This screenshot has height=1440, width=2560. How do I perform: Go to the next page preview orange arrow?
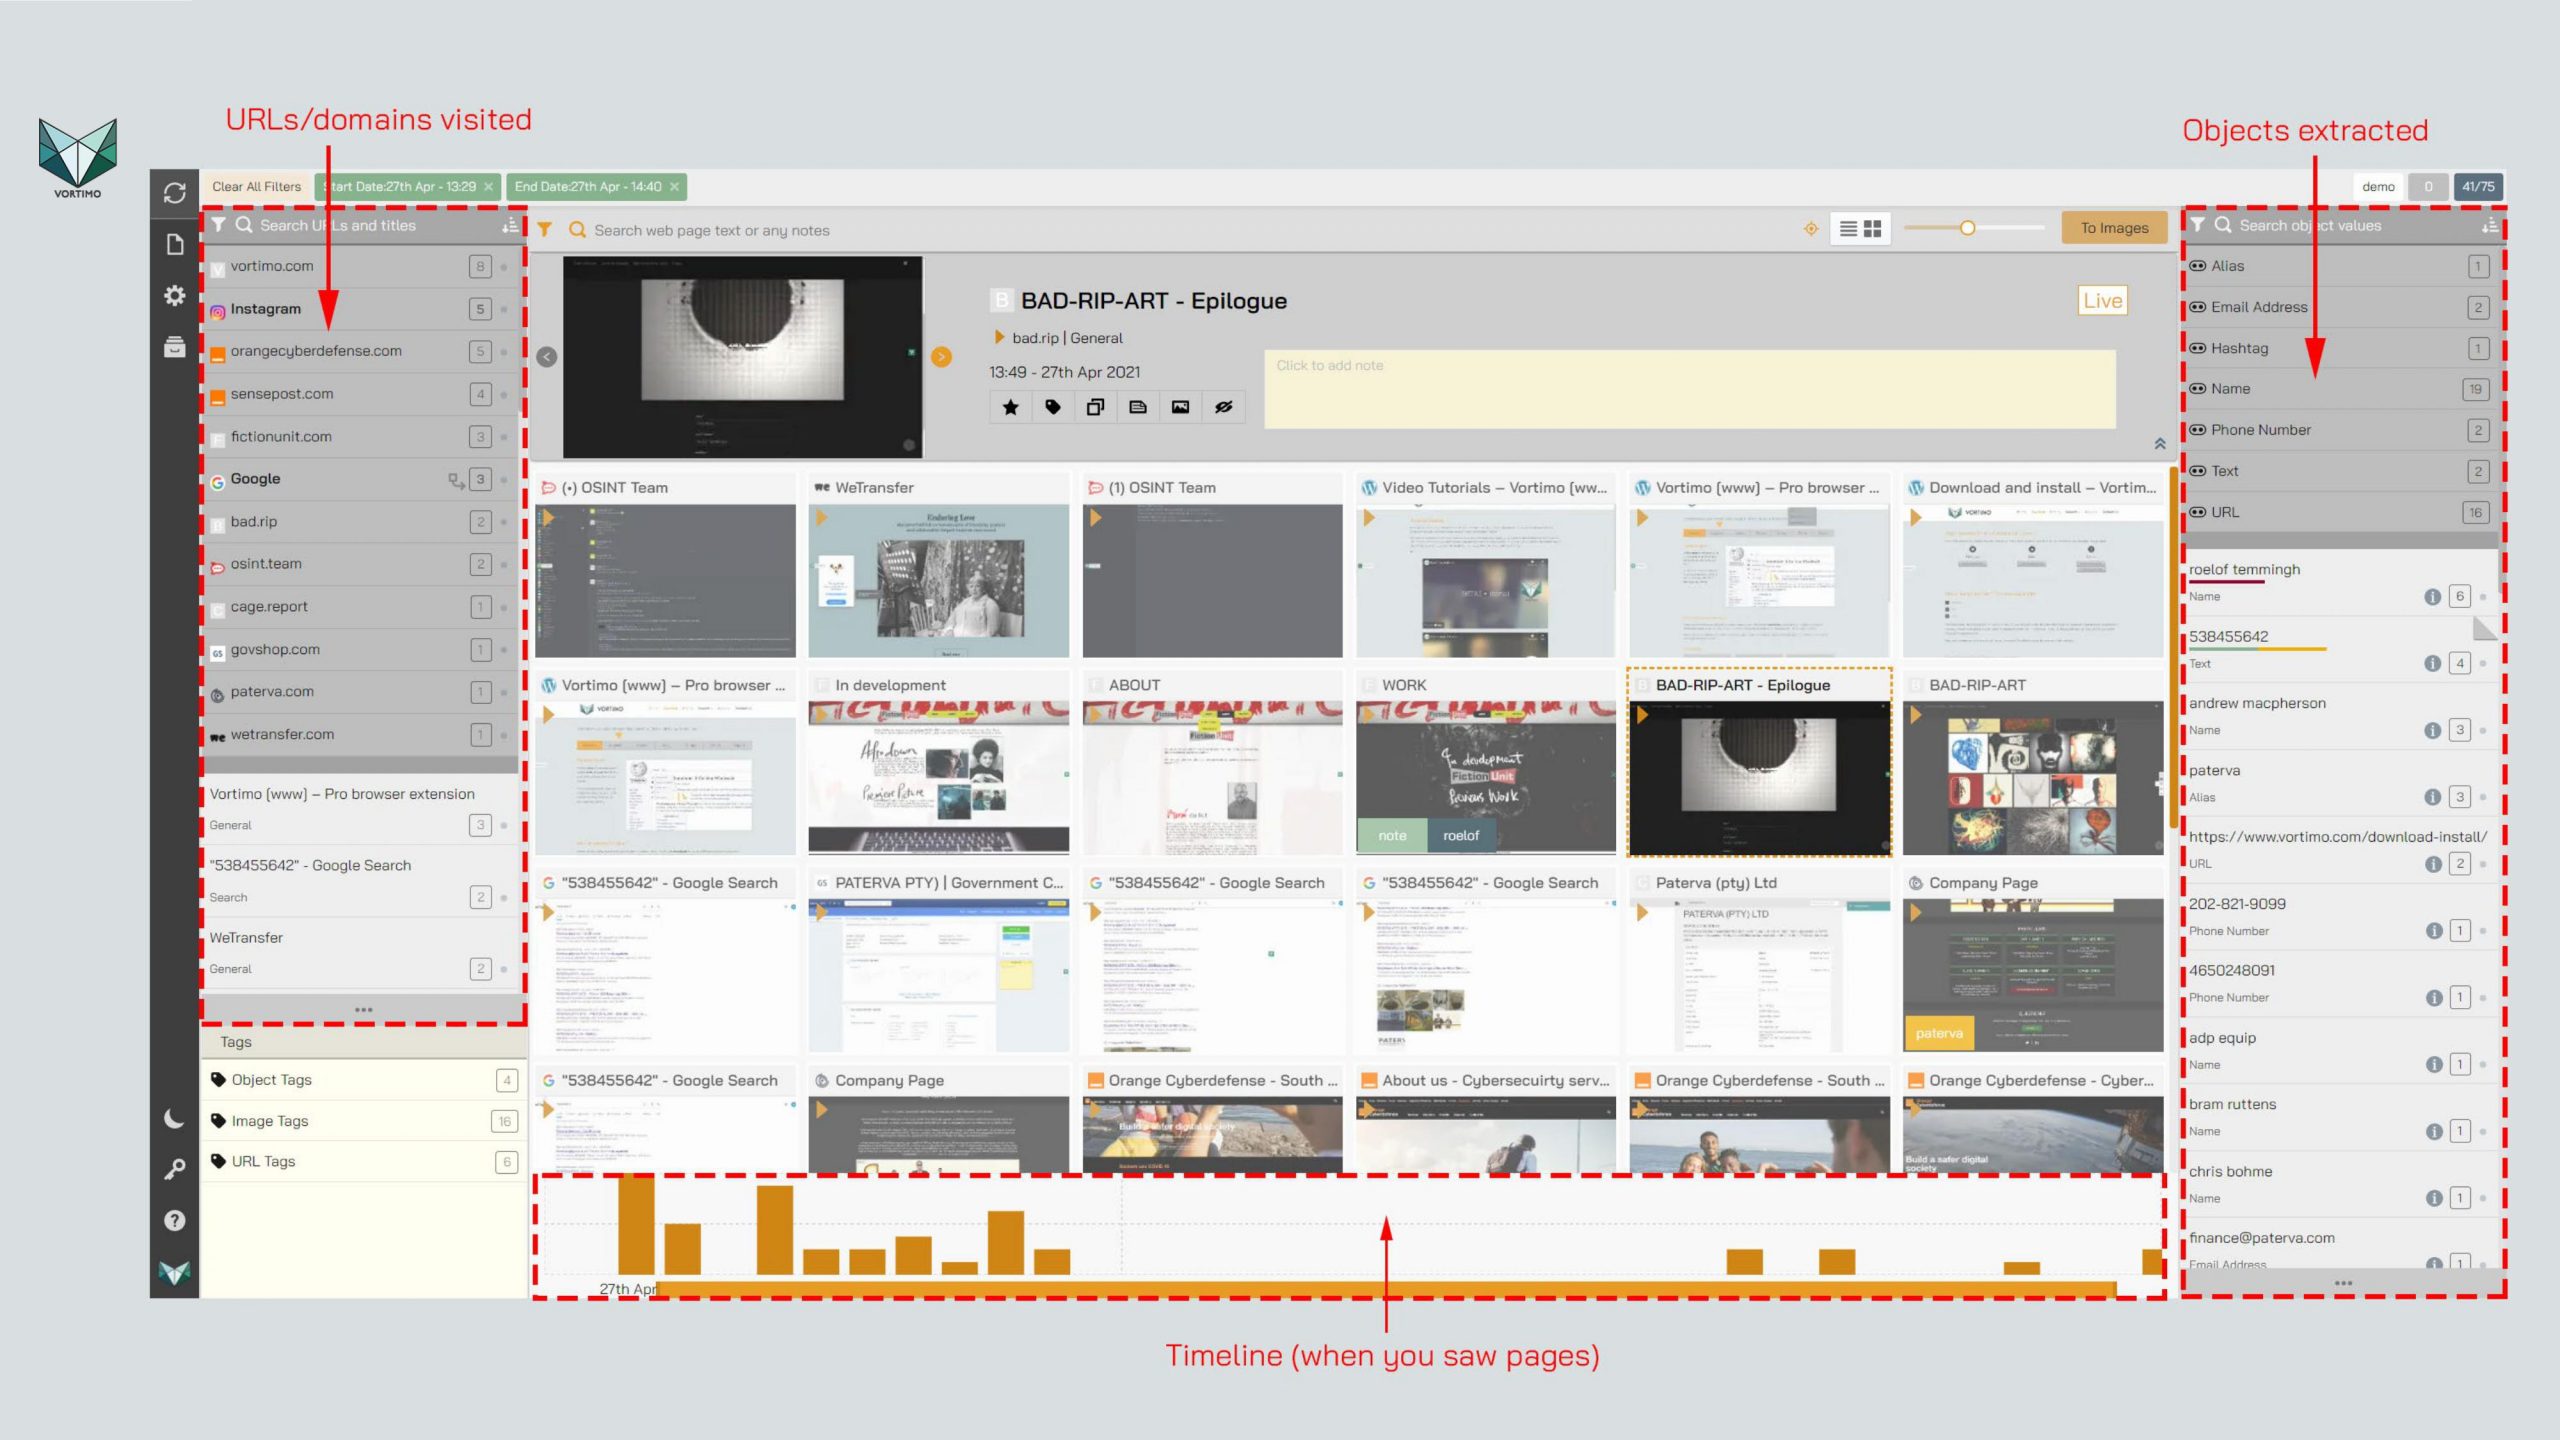[x=941, y=357]
